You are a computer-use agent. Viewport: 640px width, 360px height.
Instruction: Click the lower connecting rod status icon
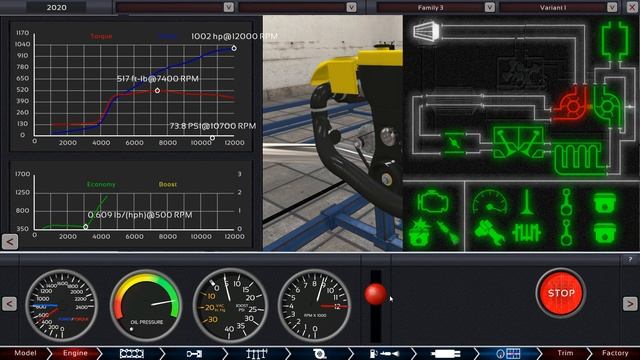click(x=566, y=233)
